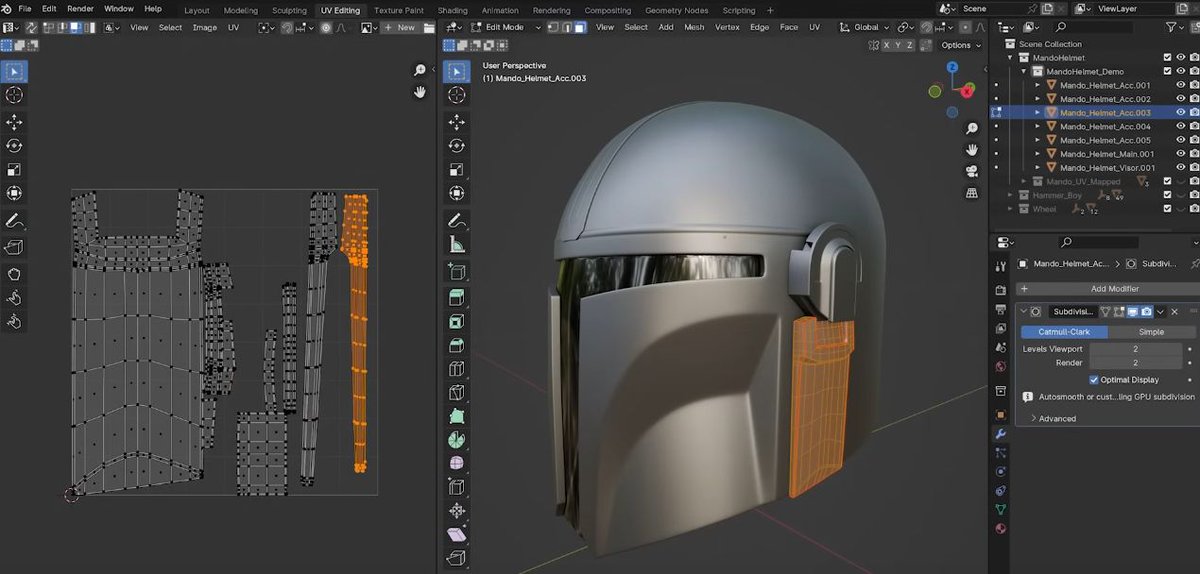This screenshot has height=574, width=1200.
Task: Open the Tool properties tab
Action: pos(1001,266)
